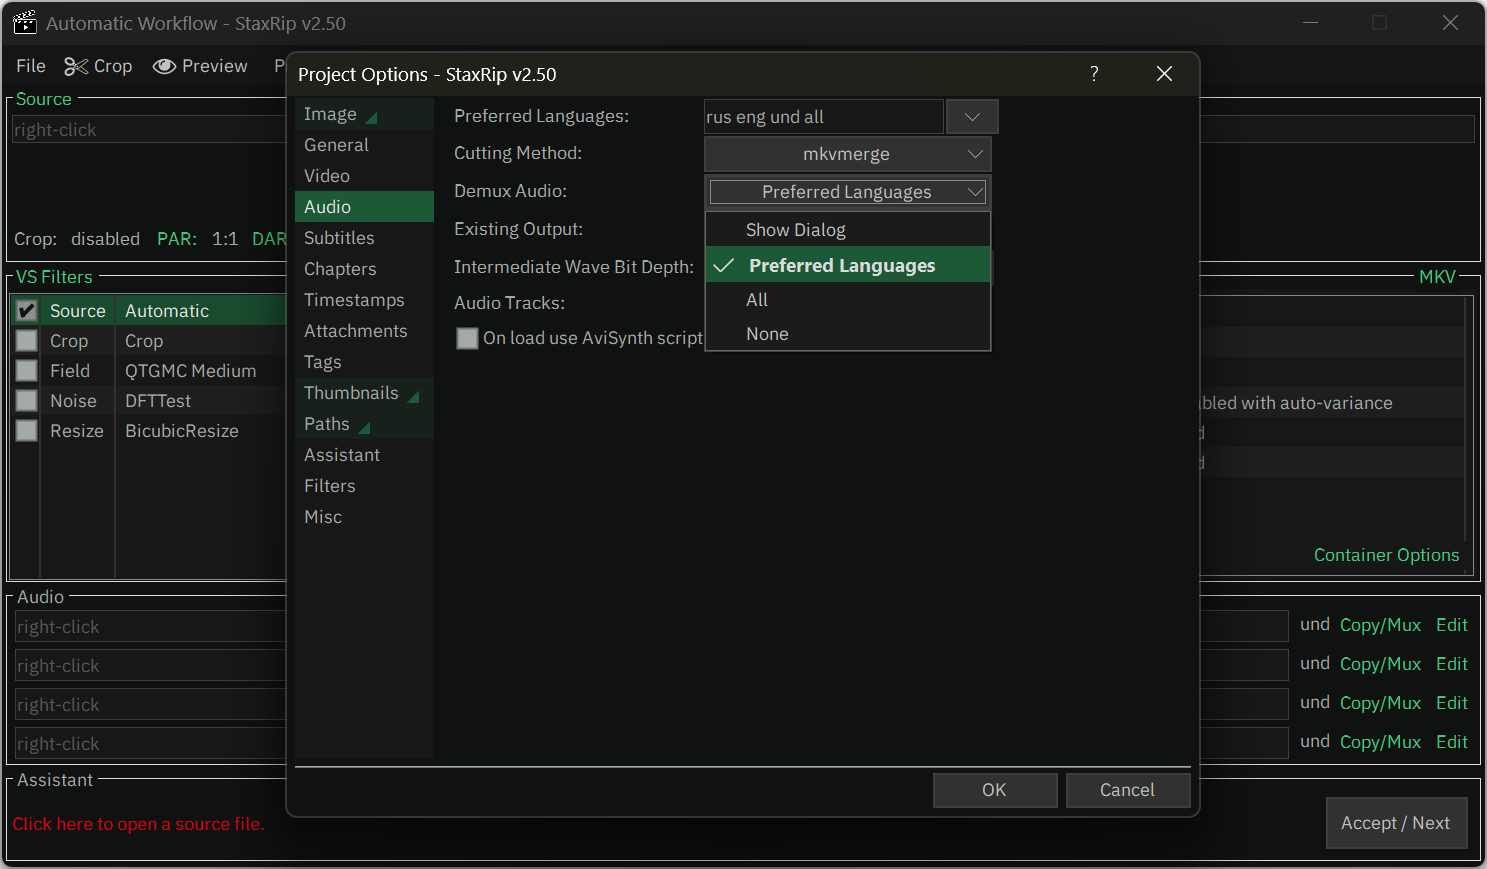Screen dimensions: 1487x869
Task: Click the fourth audio track field
Action: point(151,744)
